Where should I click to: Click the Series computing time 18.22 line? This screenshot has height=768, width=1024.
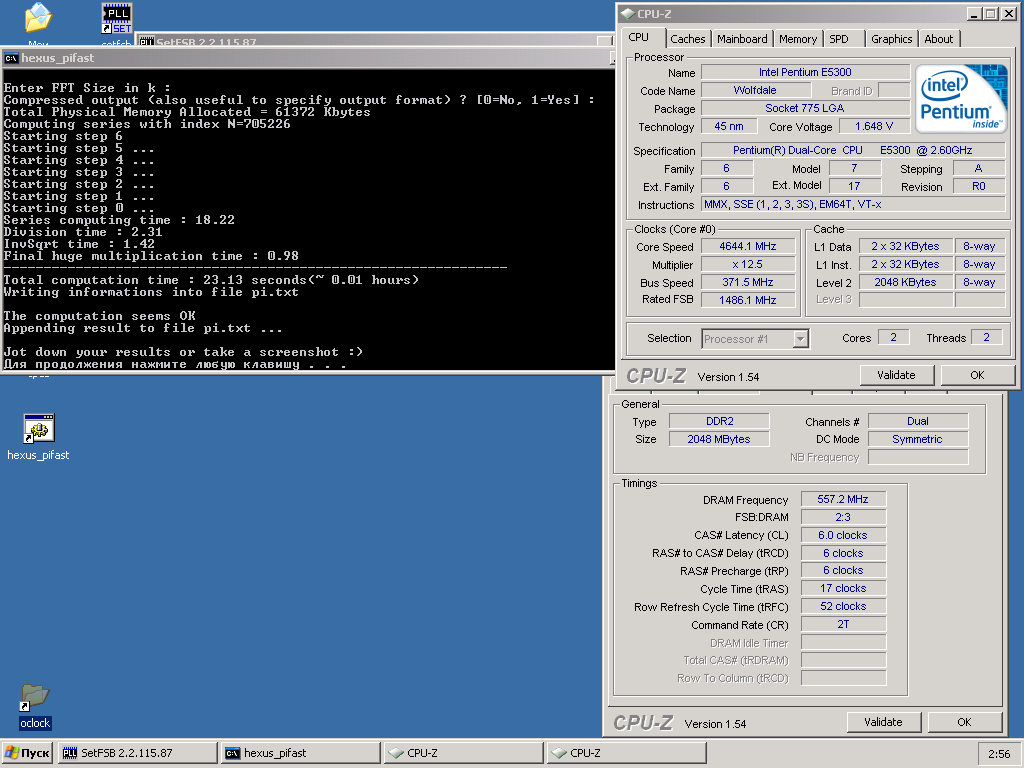119,220
